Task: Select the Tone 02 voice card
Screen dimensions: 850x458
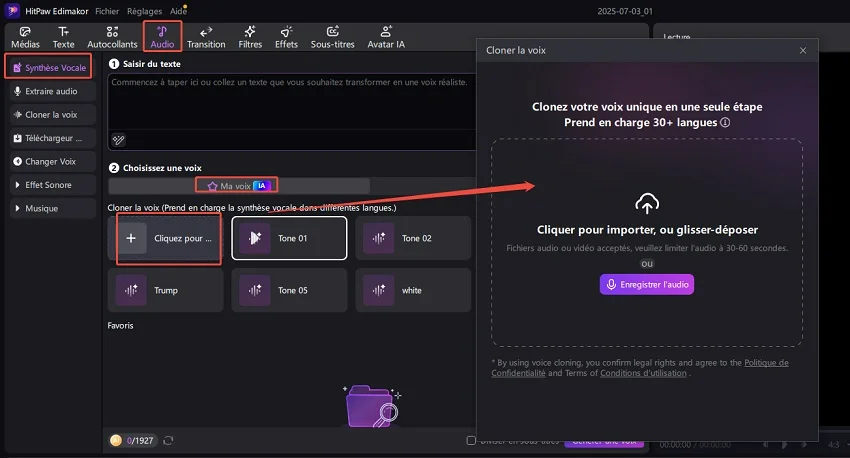Action: click(x=412, y=238)
